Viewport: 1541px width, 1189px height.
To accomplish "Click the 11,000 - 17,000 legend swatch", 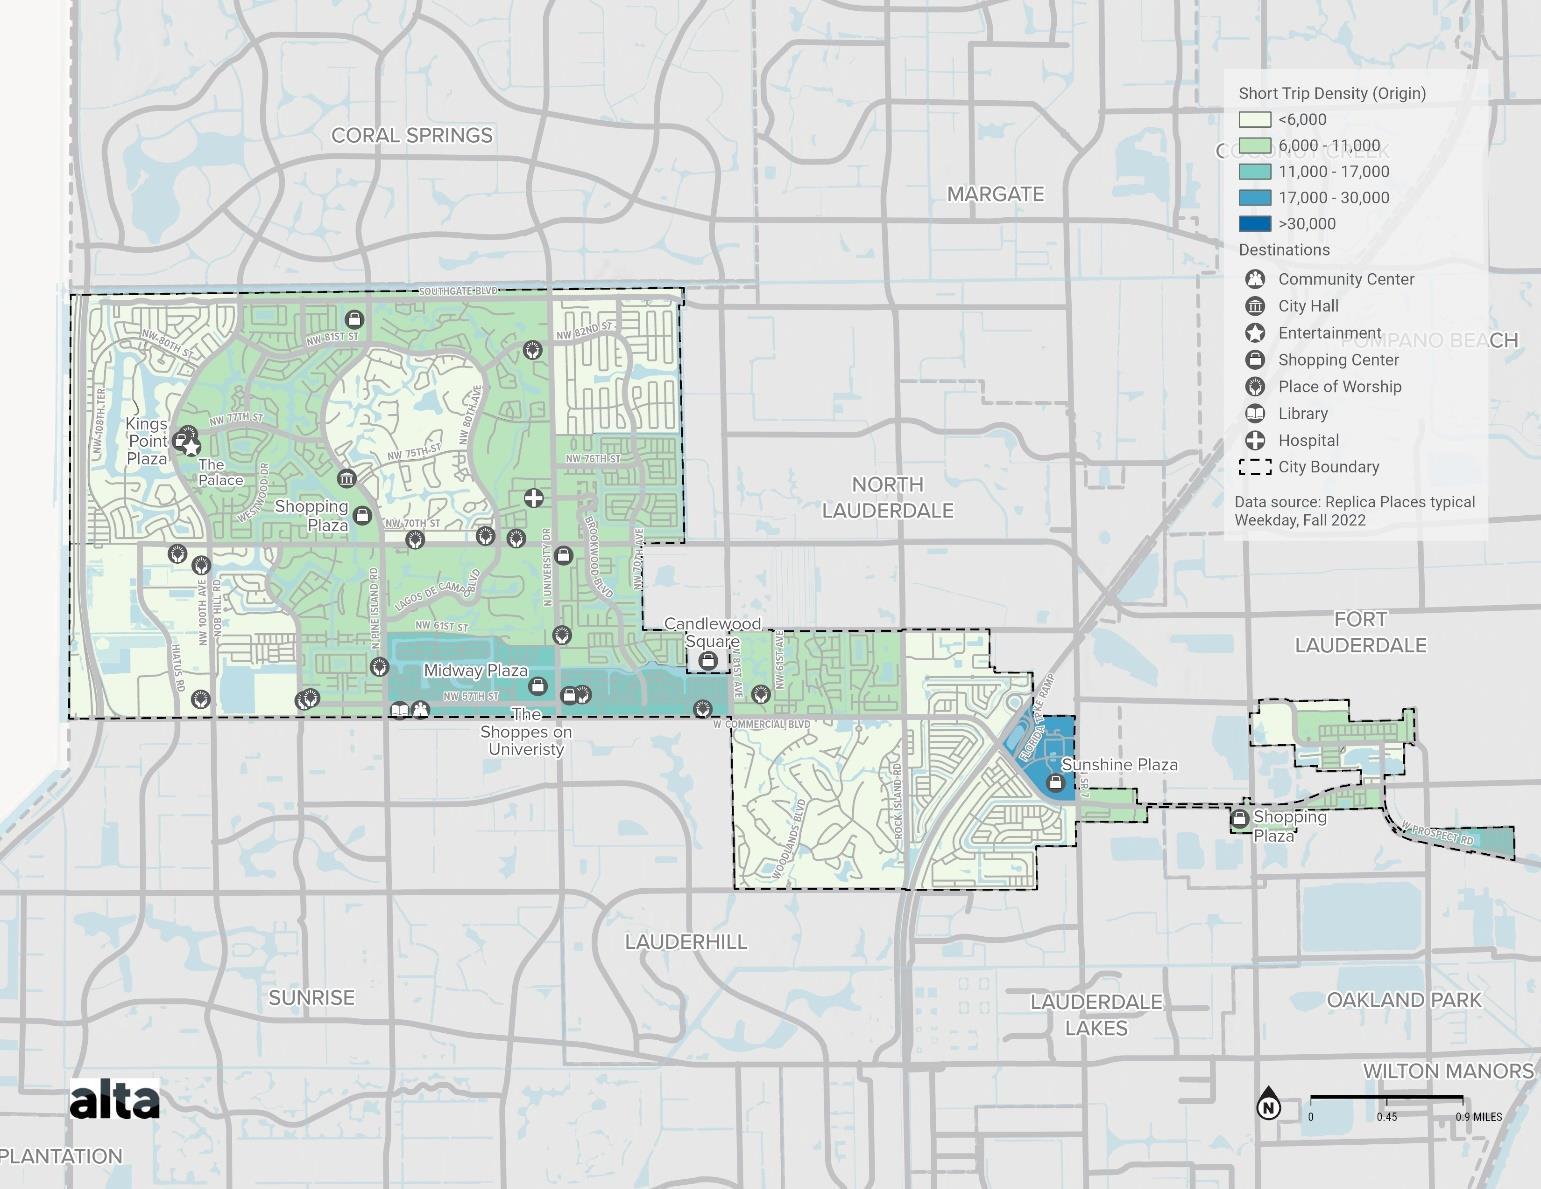I will 1255,172.
